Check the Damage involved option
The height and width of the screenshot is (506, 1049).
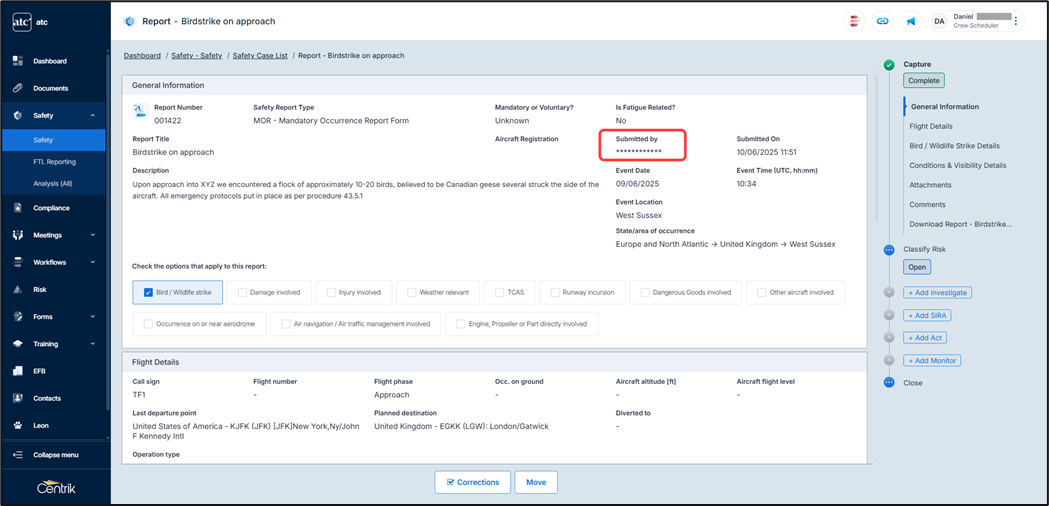[x=243, y=293]
